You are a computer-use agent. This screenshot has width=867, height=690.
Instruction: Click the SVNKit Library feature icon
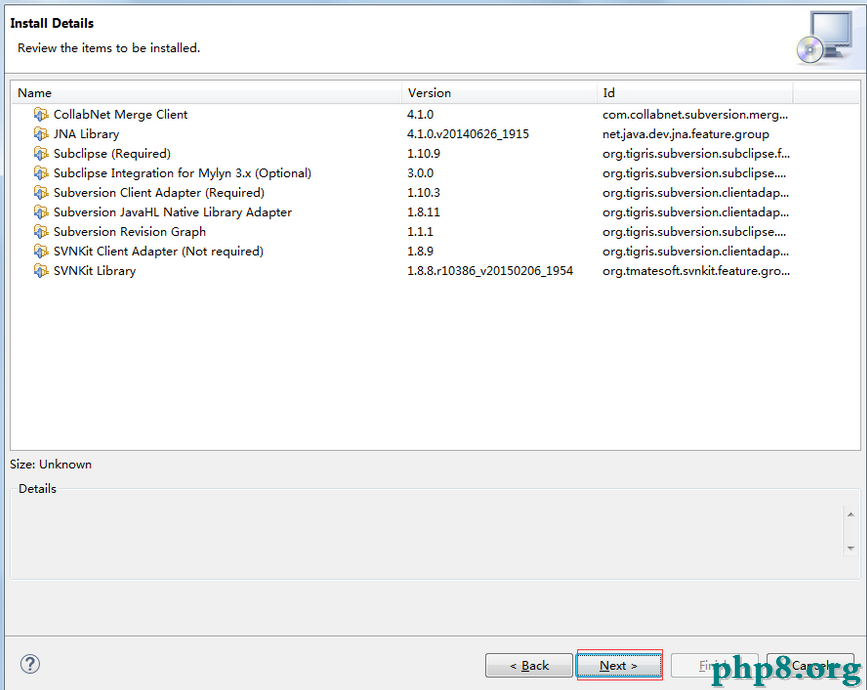(x=40, y=271)
